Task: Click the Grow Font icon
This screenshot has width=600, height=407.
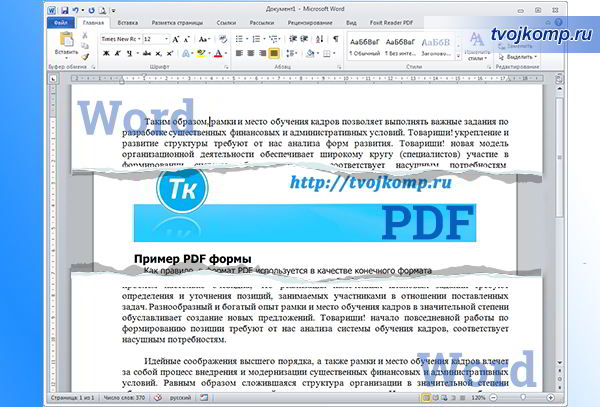Action: click(176, 39)
